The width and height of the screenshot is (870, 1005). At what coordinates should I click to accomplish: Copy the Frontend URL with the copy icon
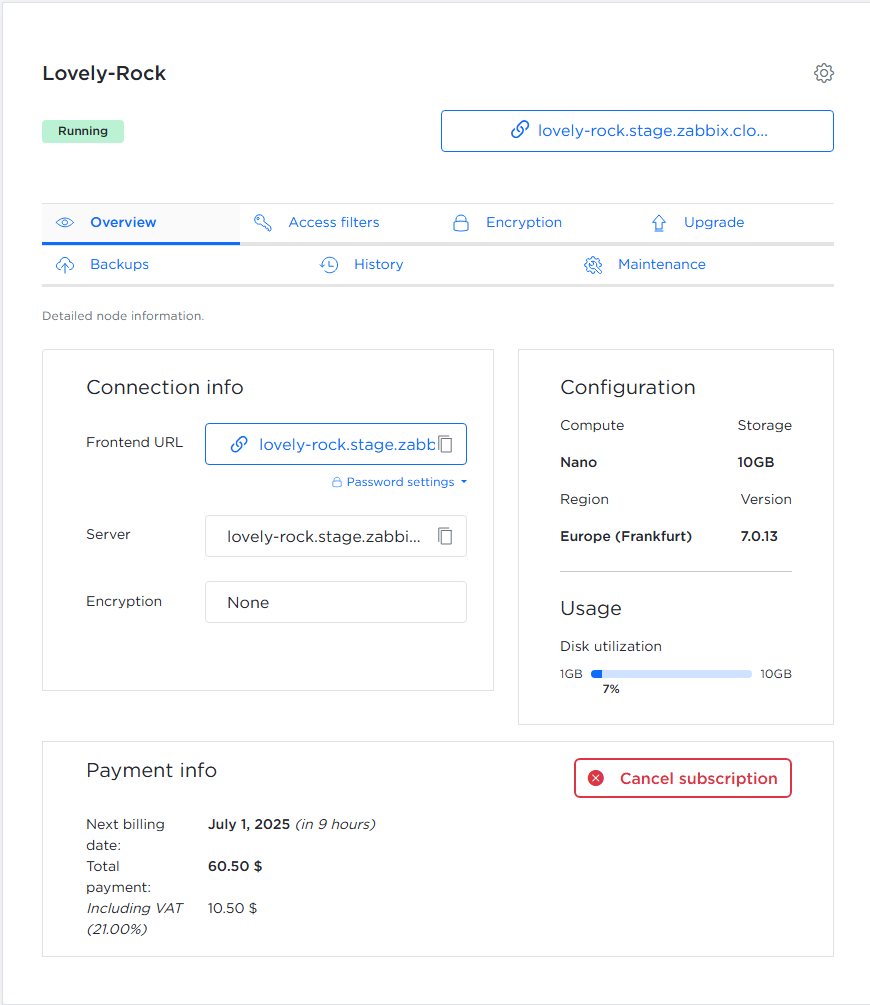tap(446, 444)
